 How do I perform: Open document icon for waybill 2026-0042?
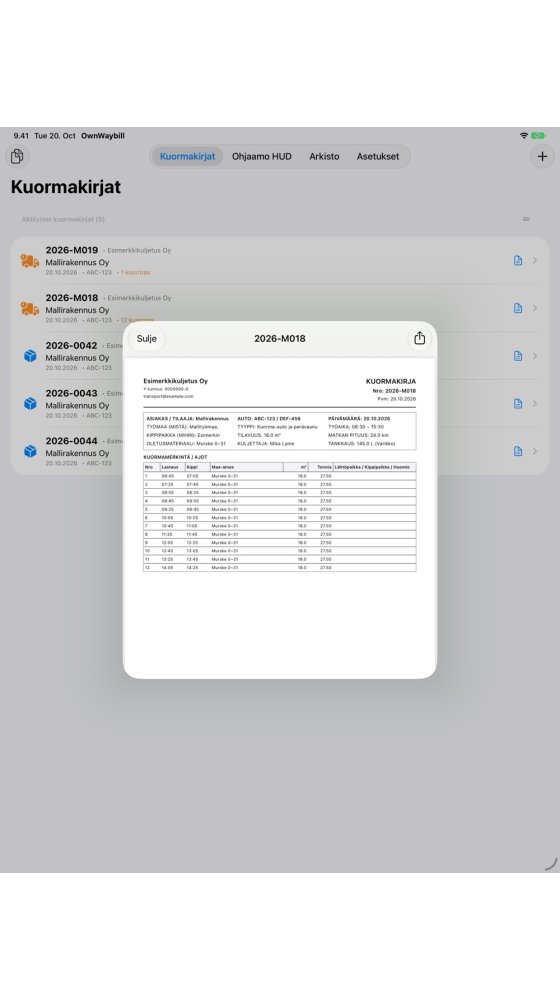pos(518,356)
